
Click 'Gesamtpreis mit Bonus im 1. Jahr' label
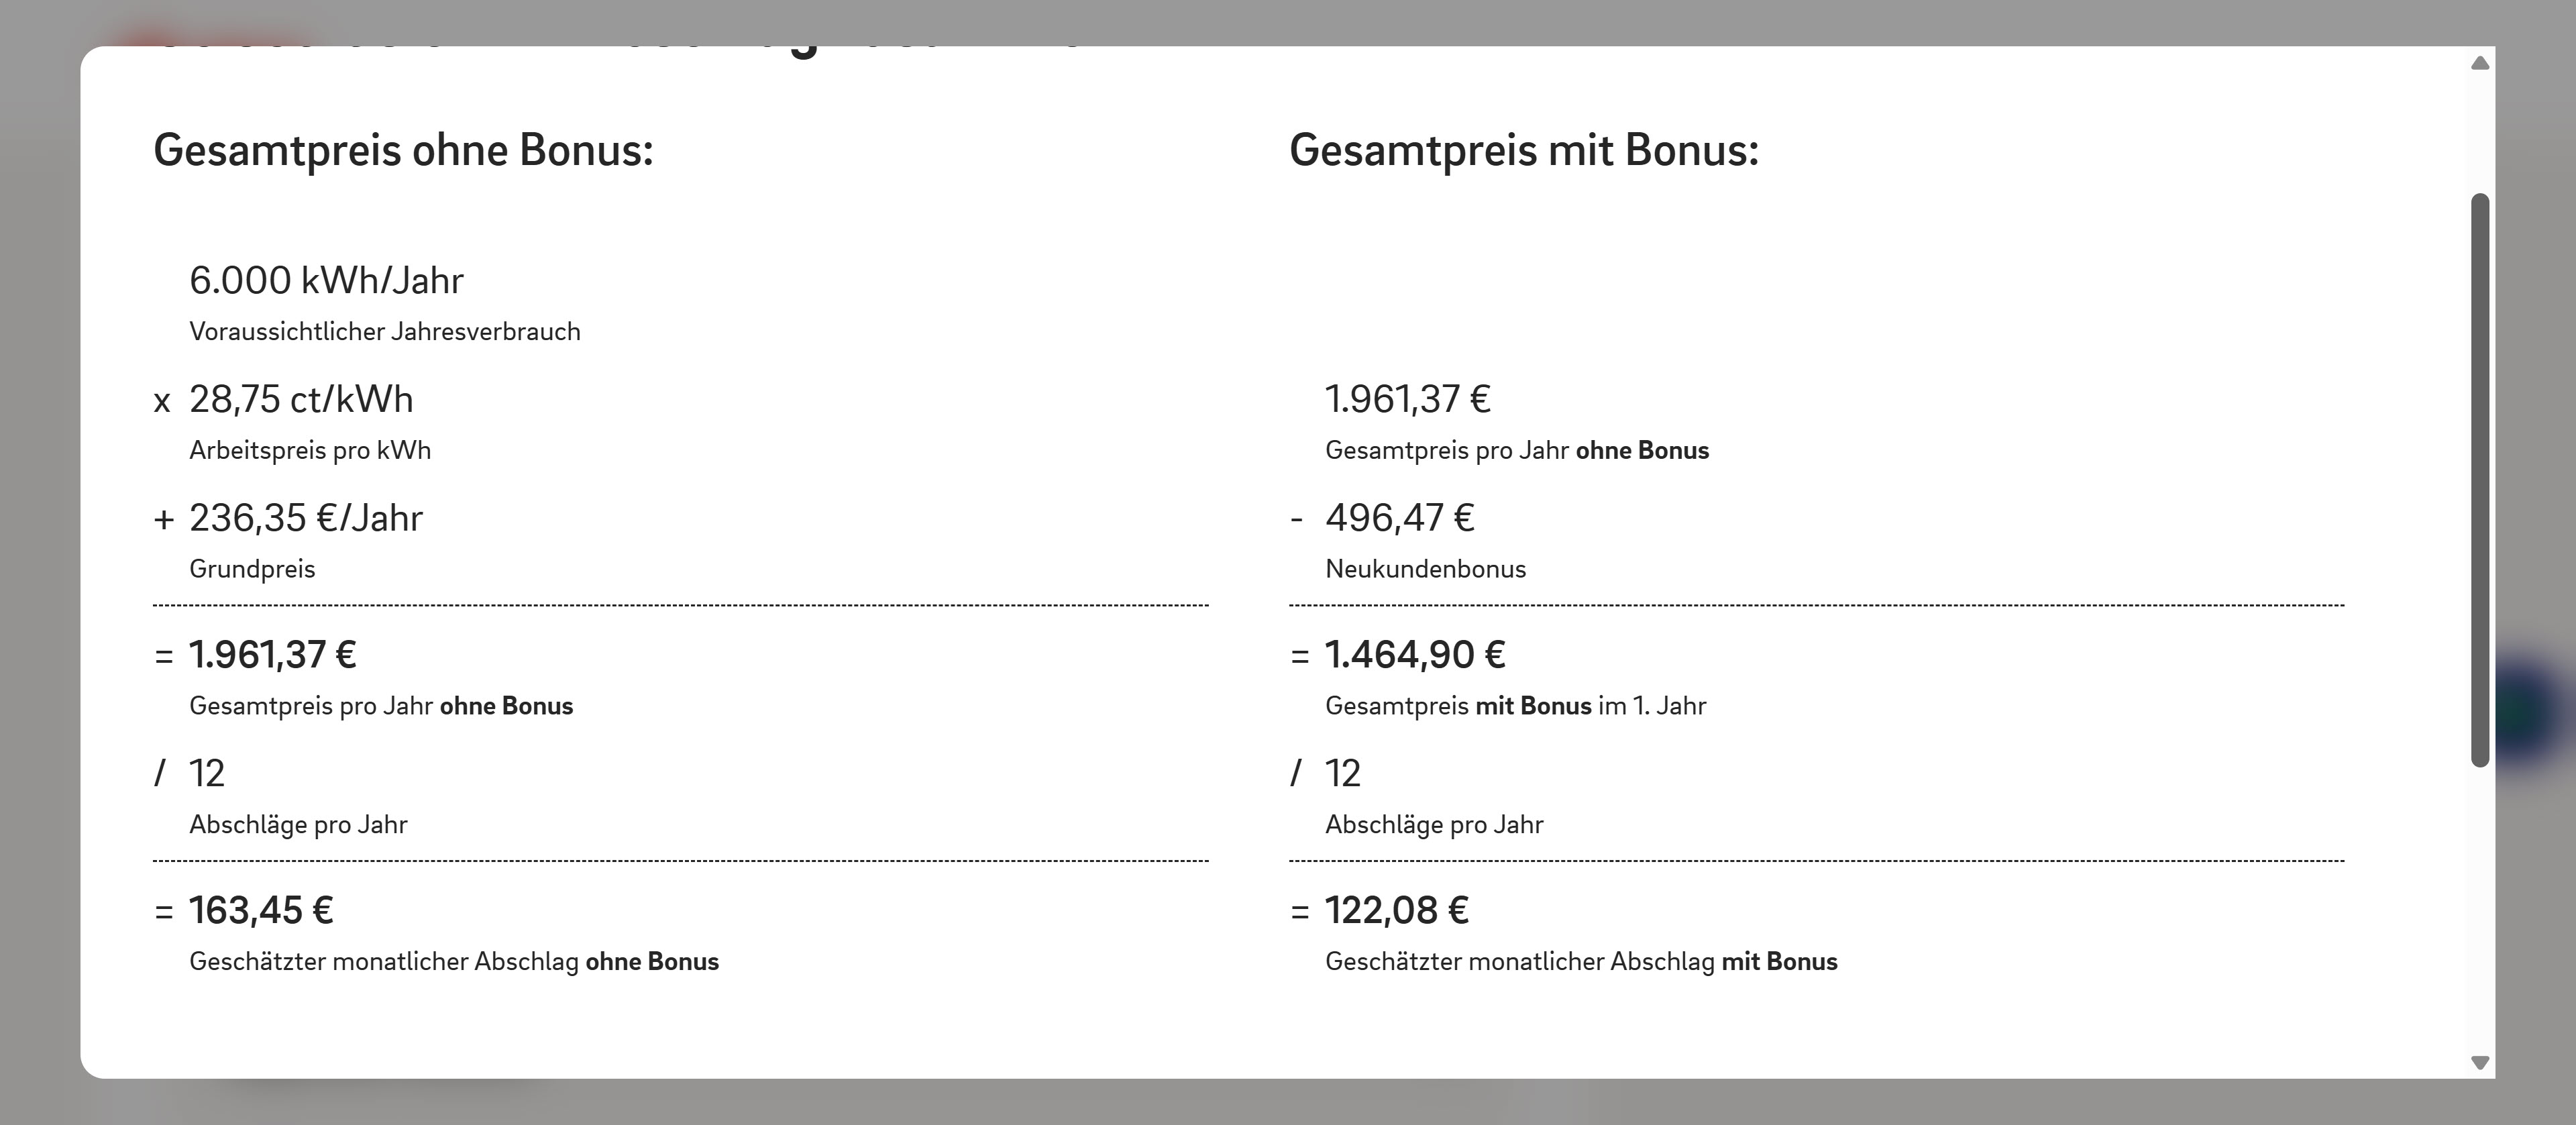click(1515, 706)
